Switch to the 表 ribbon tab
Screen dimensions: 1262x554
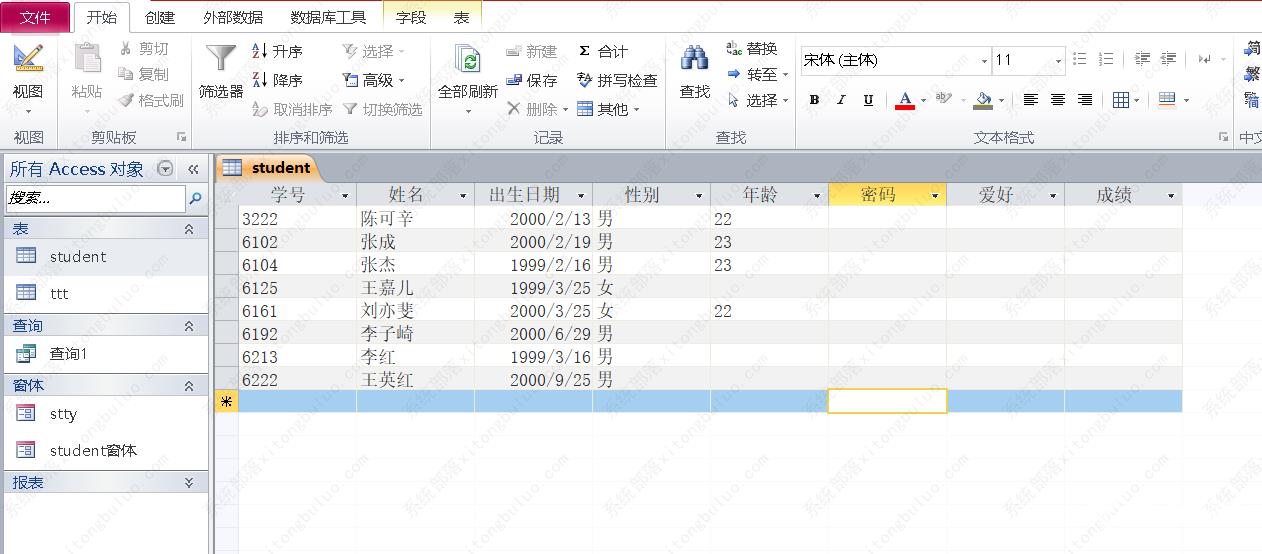tap(461, 17)
